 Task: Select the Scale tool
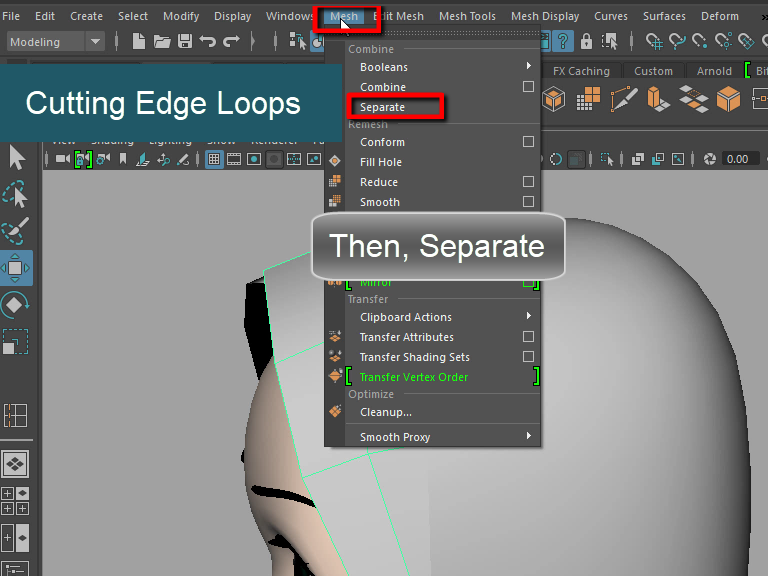[x=17, y=342]
